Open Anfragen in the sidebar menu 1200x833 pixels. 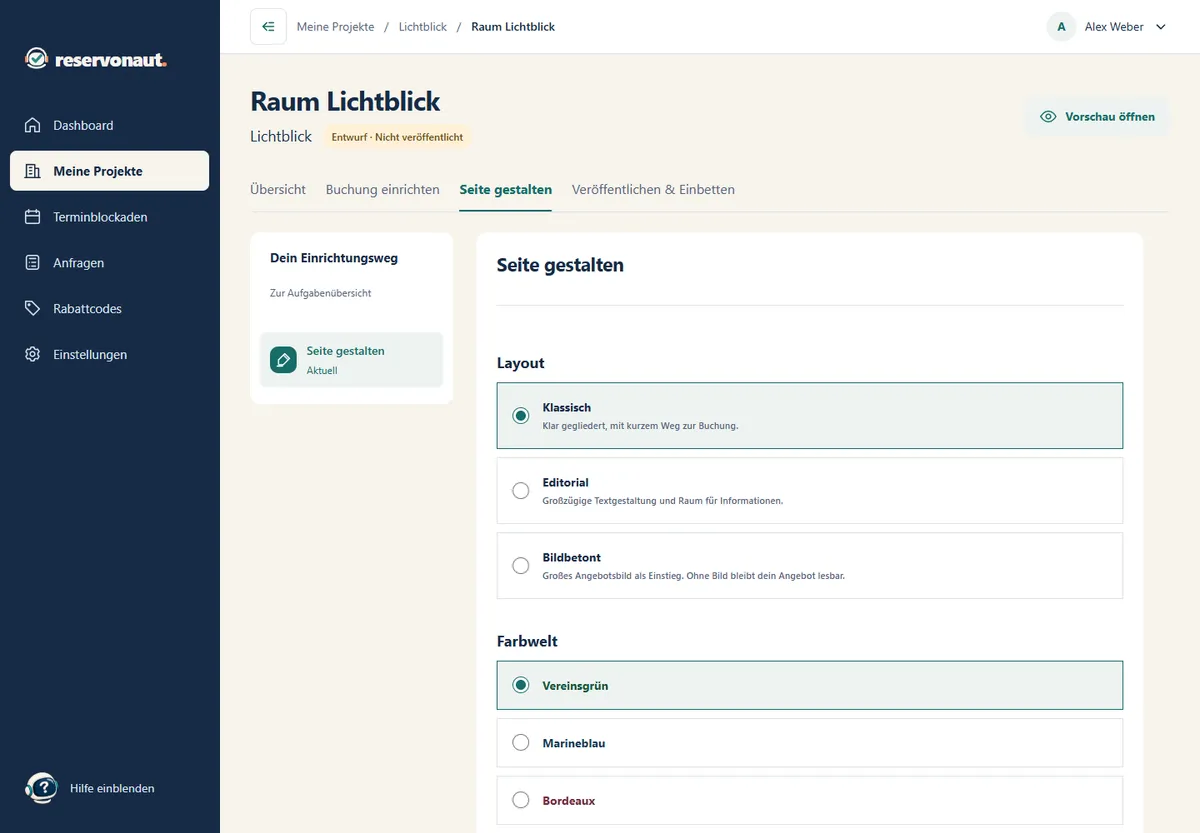(110, 263)
